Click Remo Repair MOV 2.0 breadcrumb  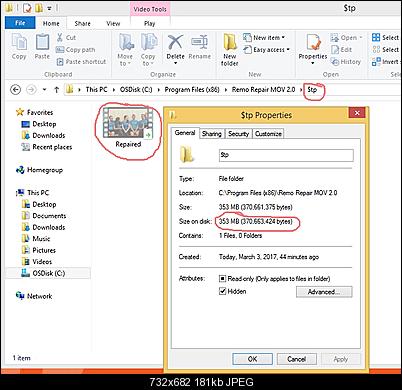[263, 90]
